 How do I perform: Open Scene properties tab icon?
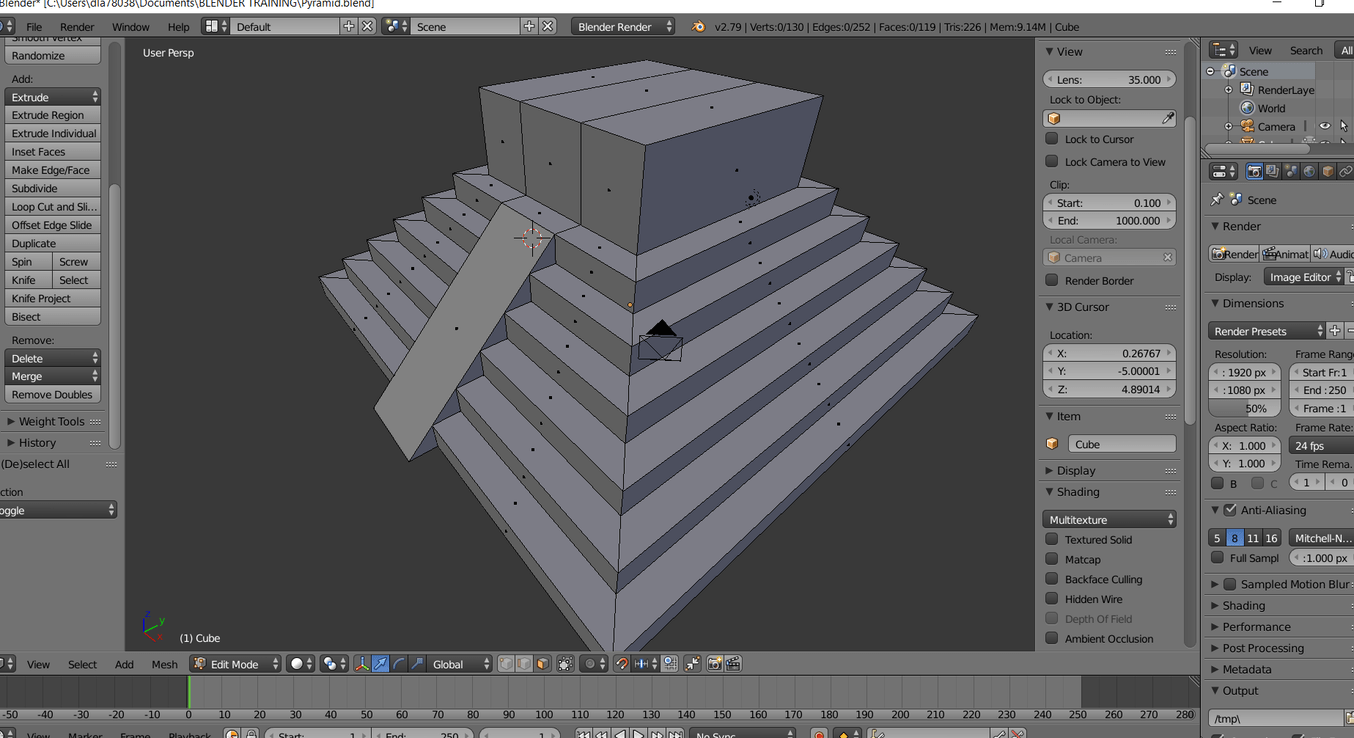point(1291,172)
